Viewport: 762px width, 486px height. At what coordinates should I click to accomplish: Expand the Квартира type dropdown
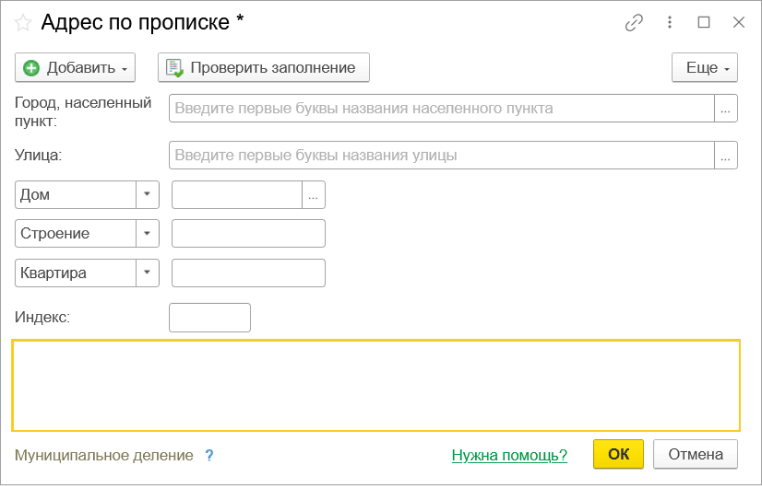(x=148, y=272)
